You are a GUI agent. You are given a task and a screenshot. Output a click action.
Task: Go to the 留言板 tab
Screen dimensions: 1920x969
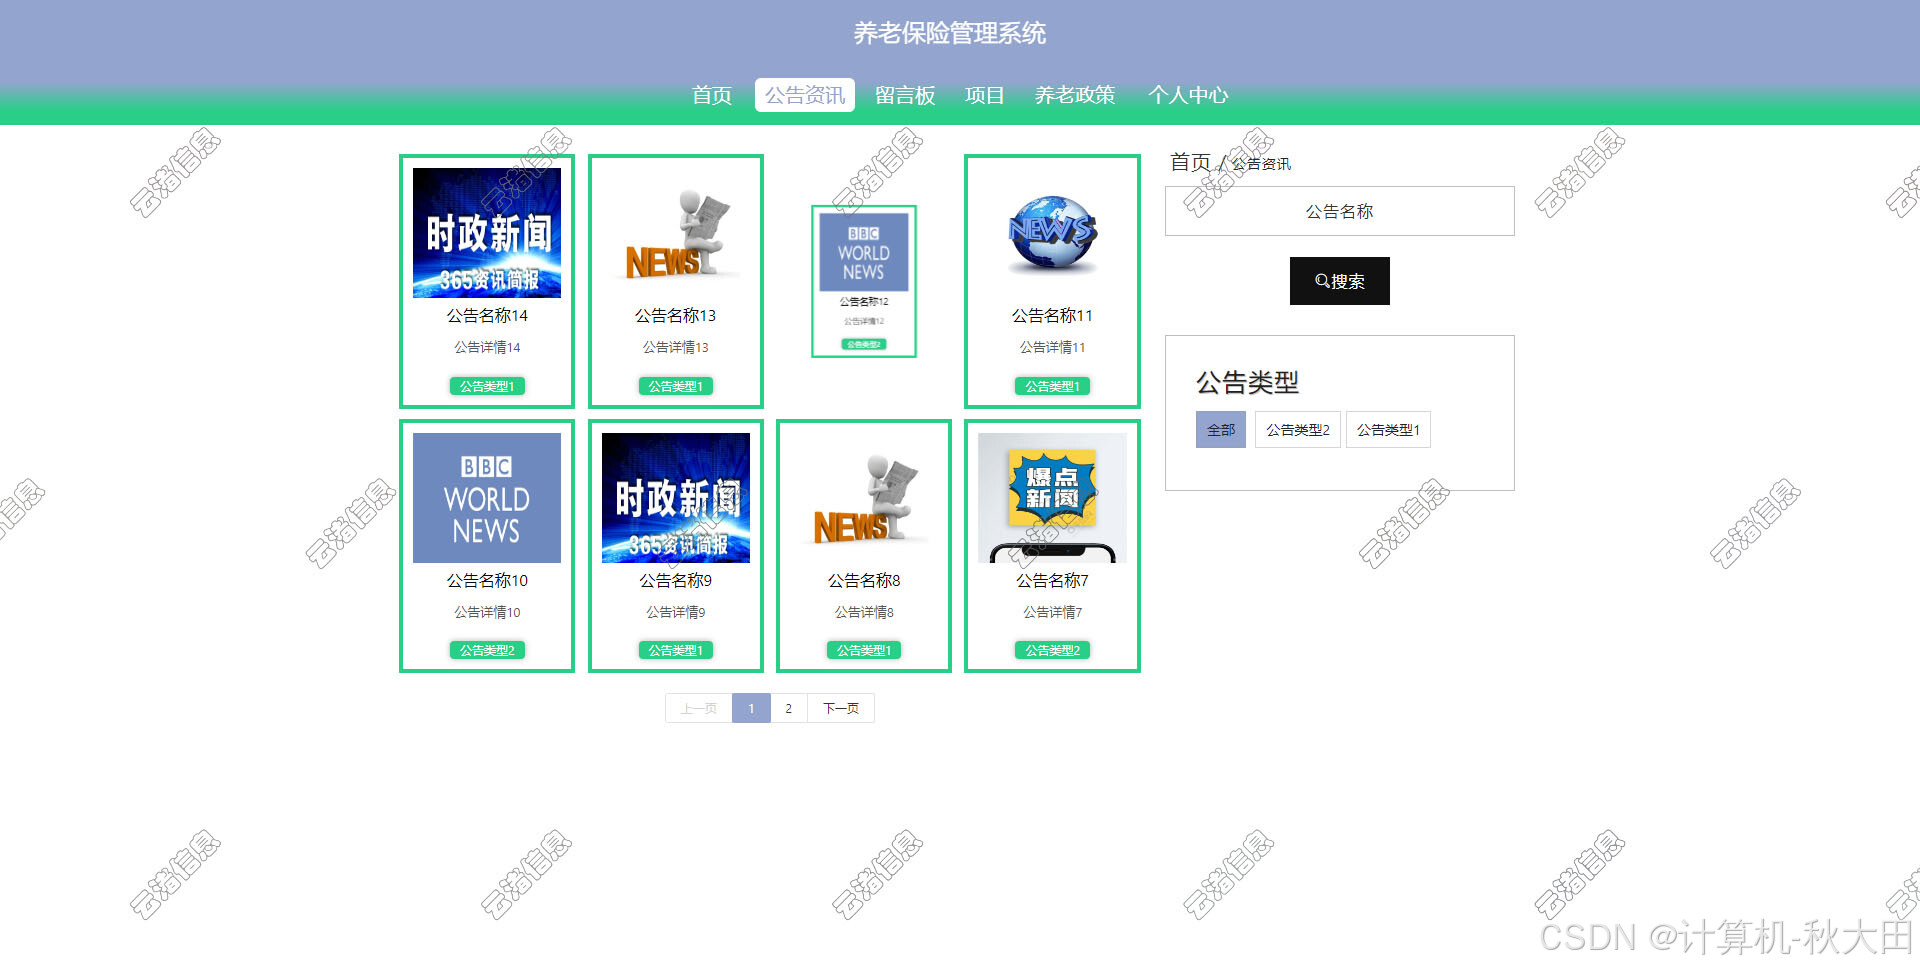tap(905, 95)
